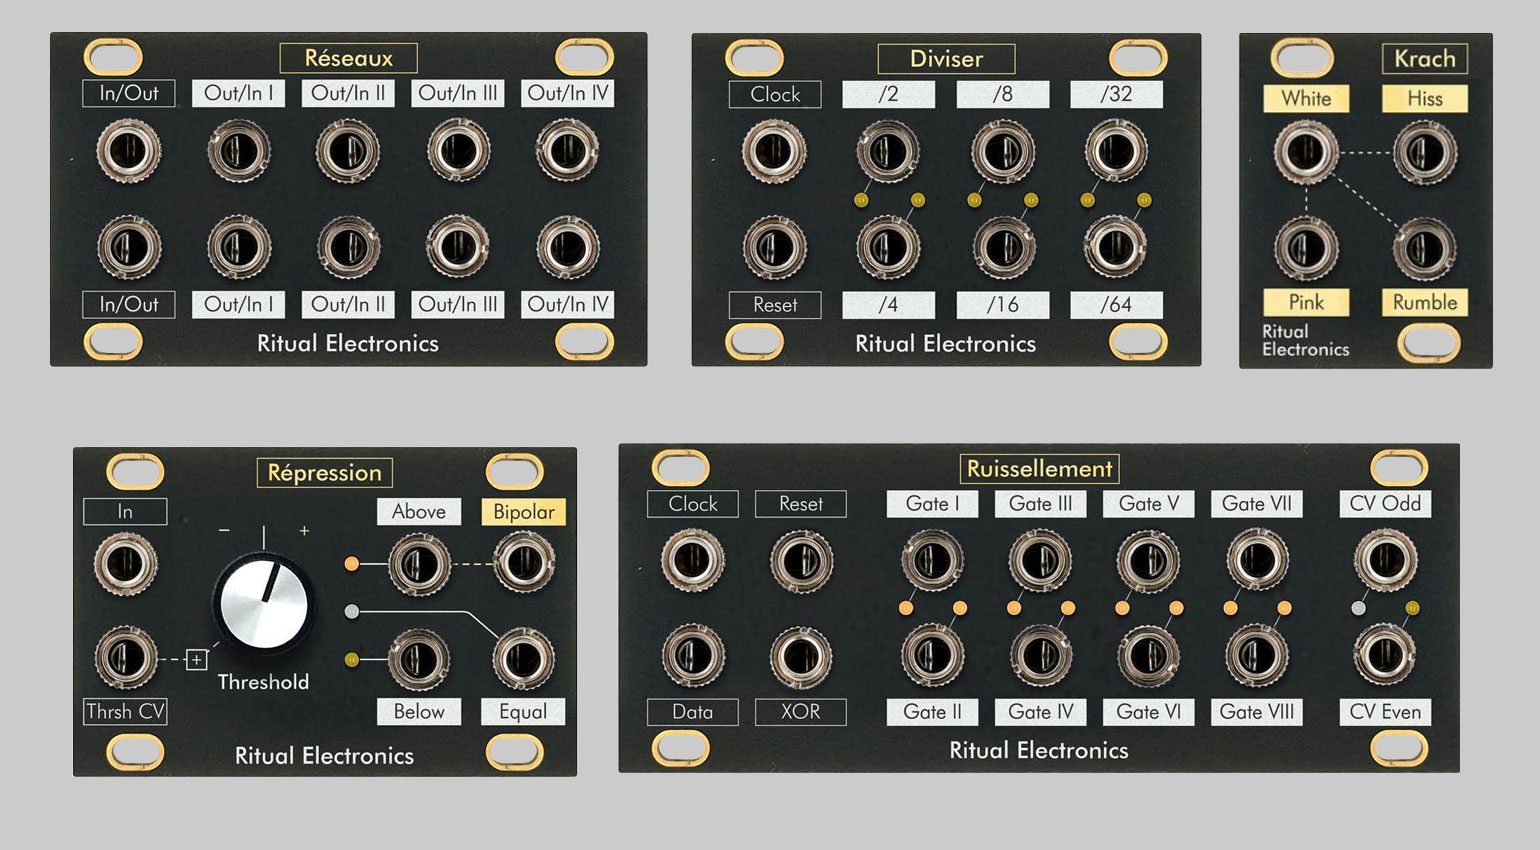Click the Gate V jack on Ruissellement
Screen dimensions: 1540x850
coord(1149,558)
